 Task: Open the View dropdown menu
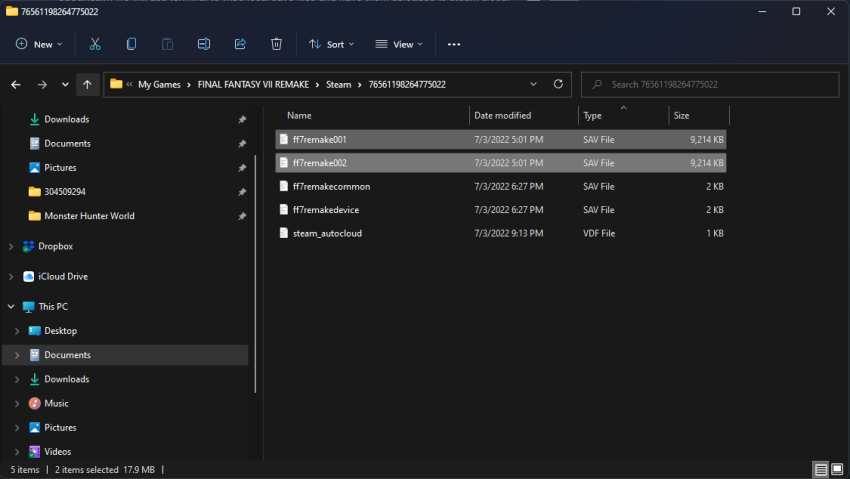coord(398,44)
